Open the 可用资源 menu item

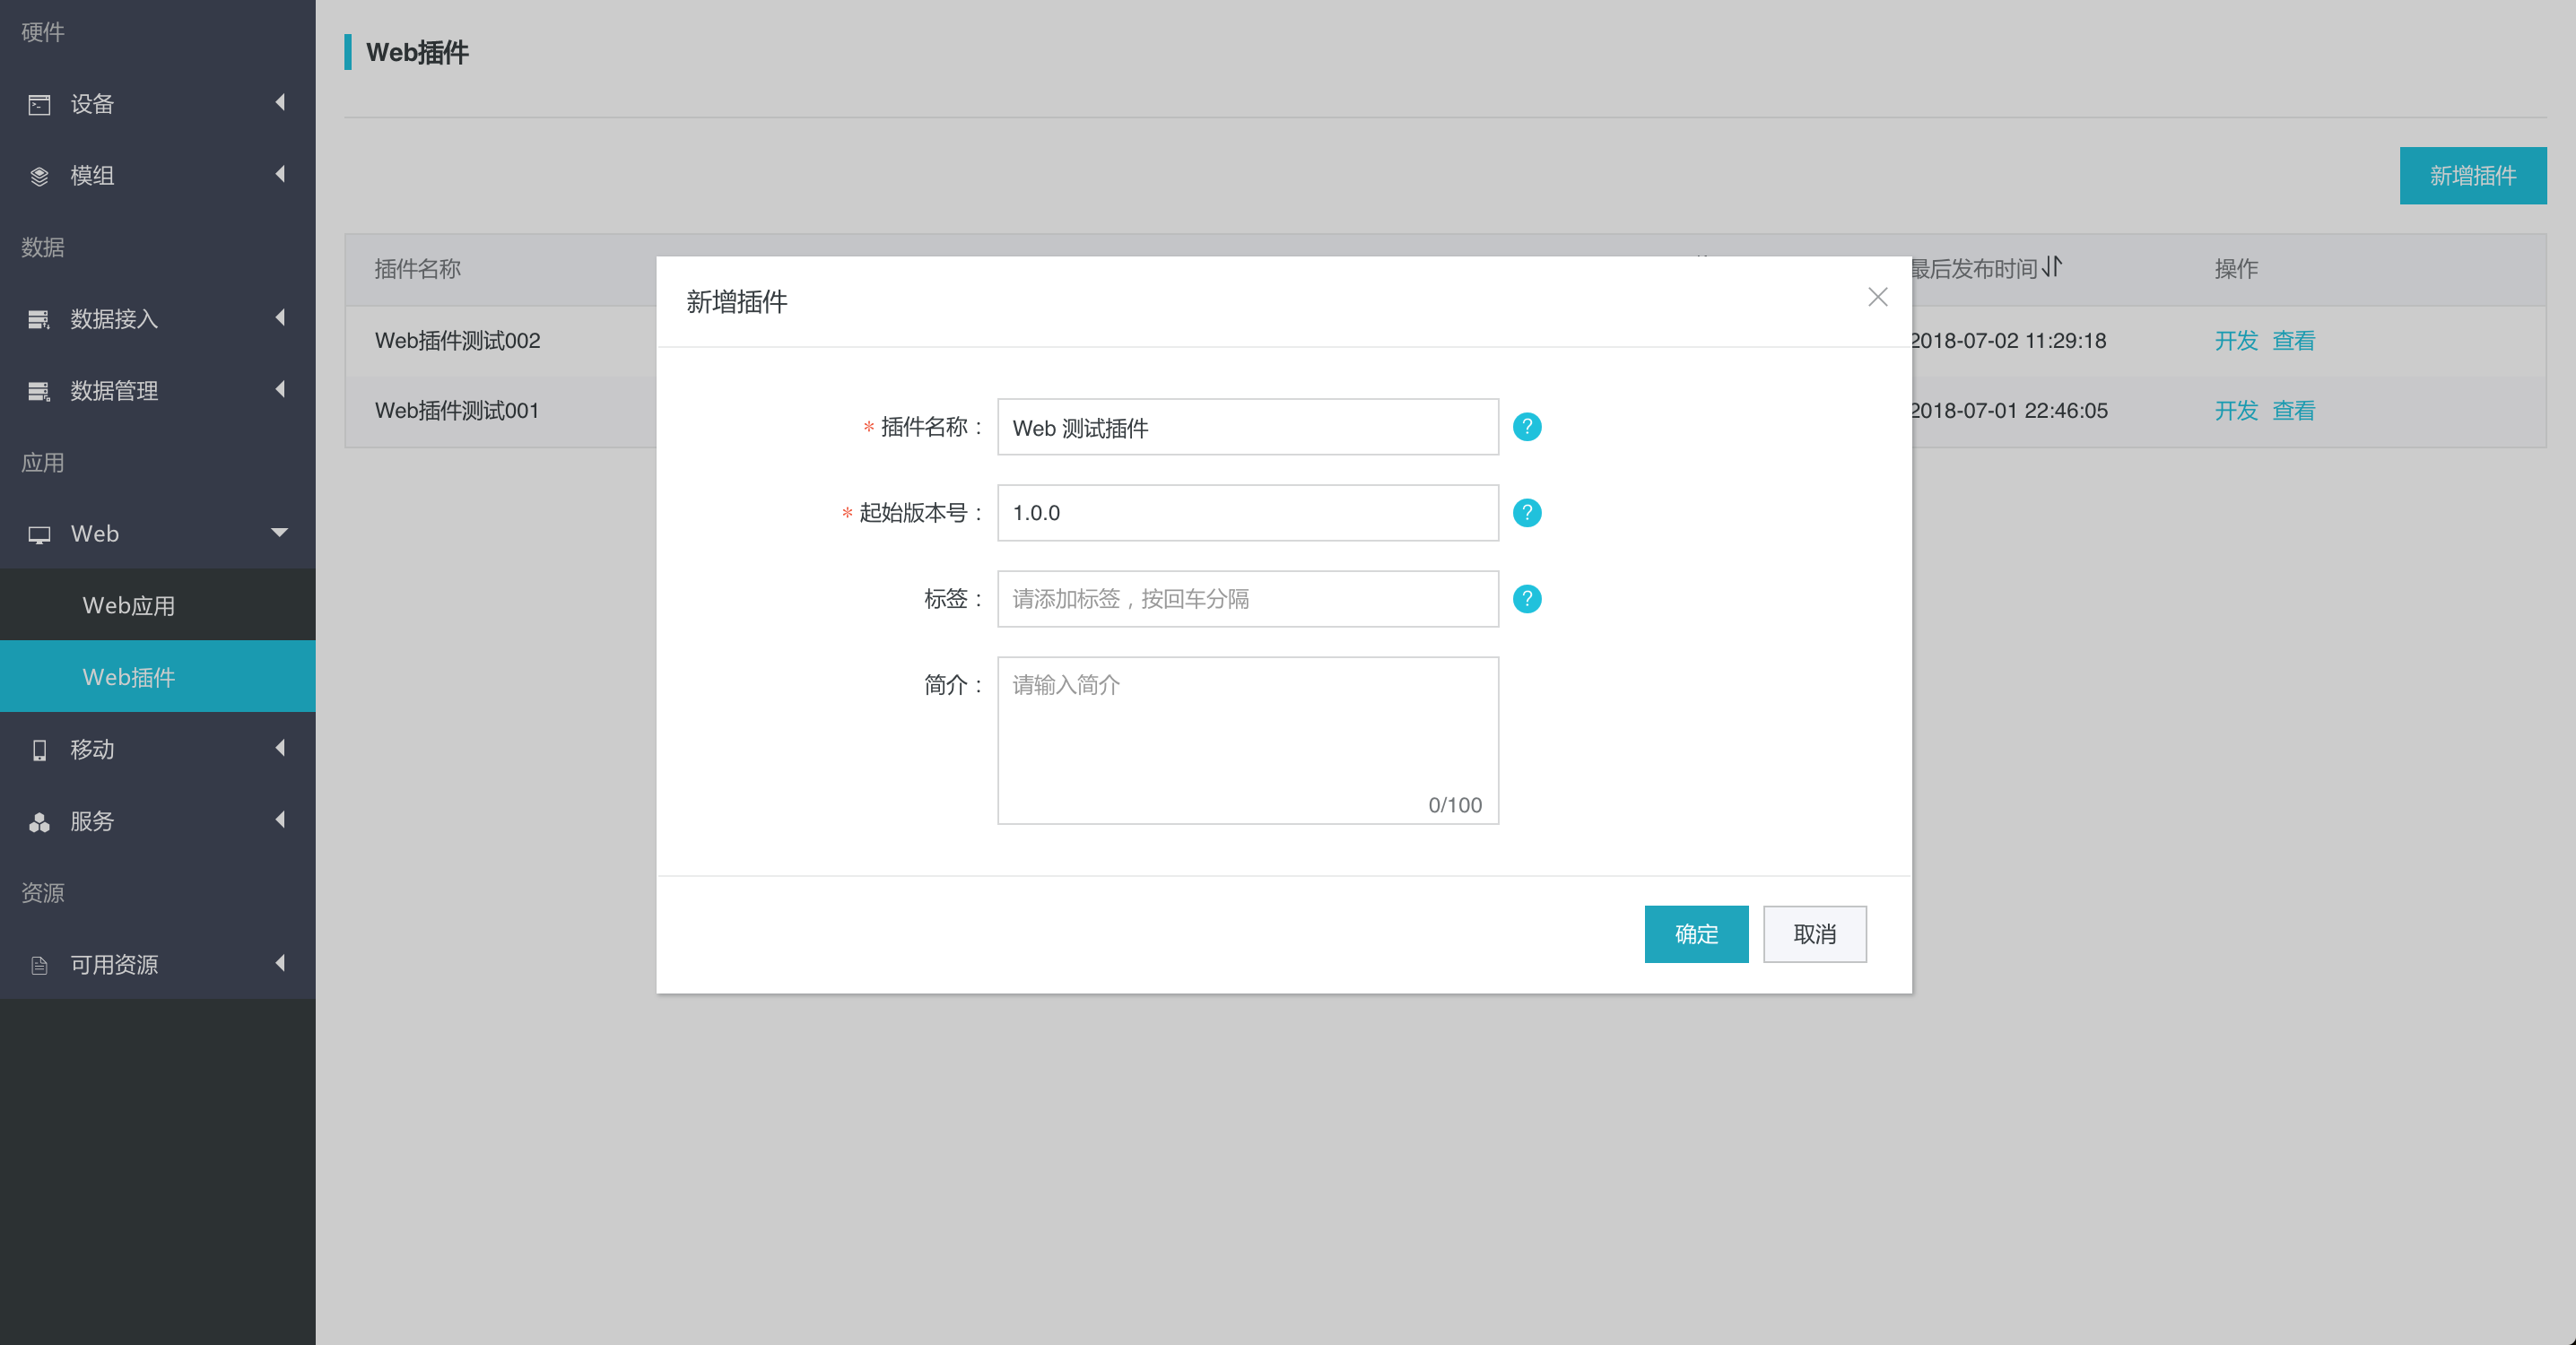tap(158, 965)
